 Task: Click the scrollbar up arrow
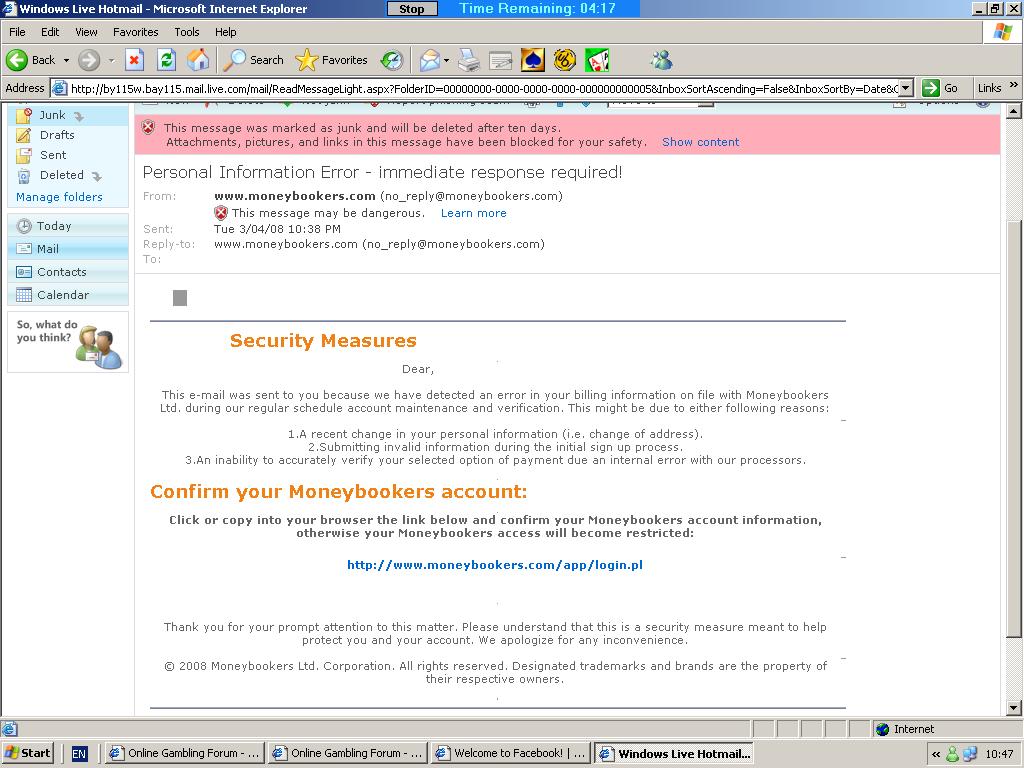click(1014, 111)
